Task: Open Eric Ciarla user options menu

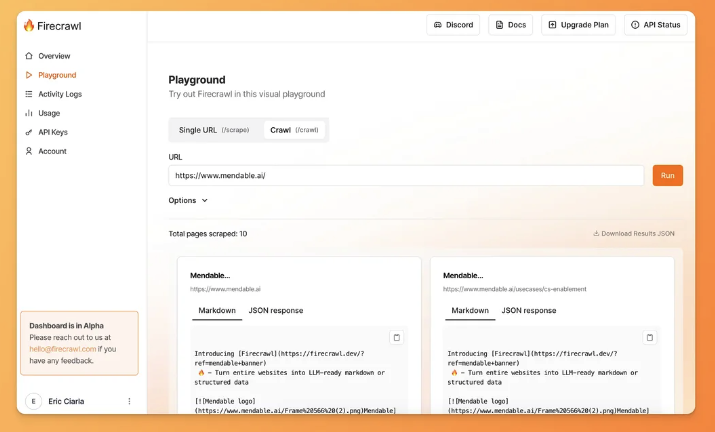Action: 129,401
